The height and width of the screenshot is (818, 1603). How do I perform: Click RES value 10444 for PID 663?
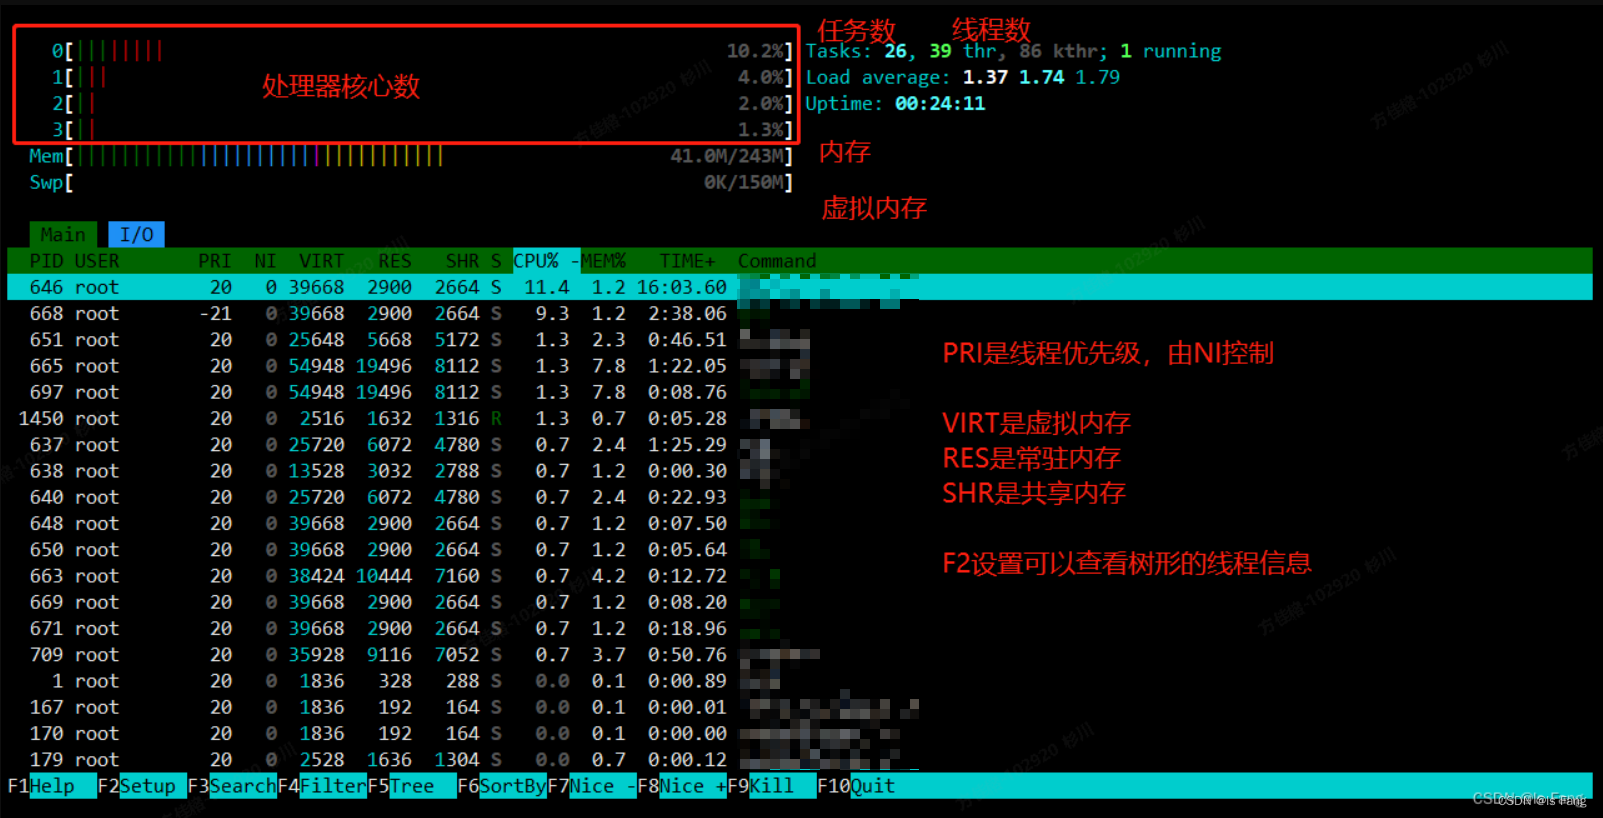384,576
